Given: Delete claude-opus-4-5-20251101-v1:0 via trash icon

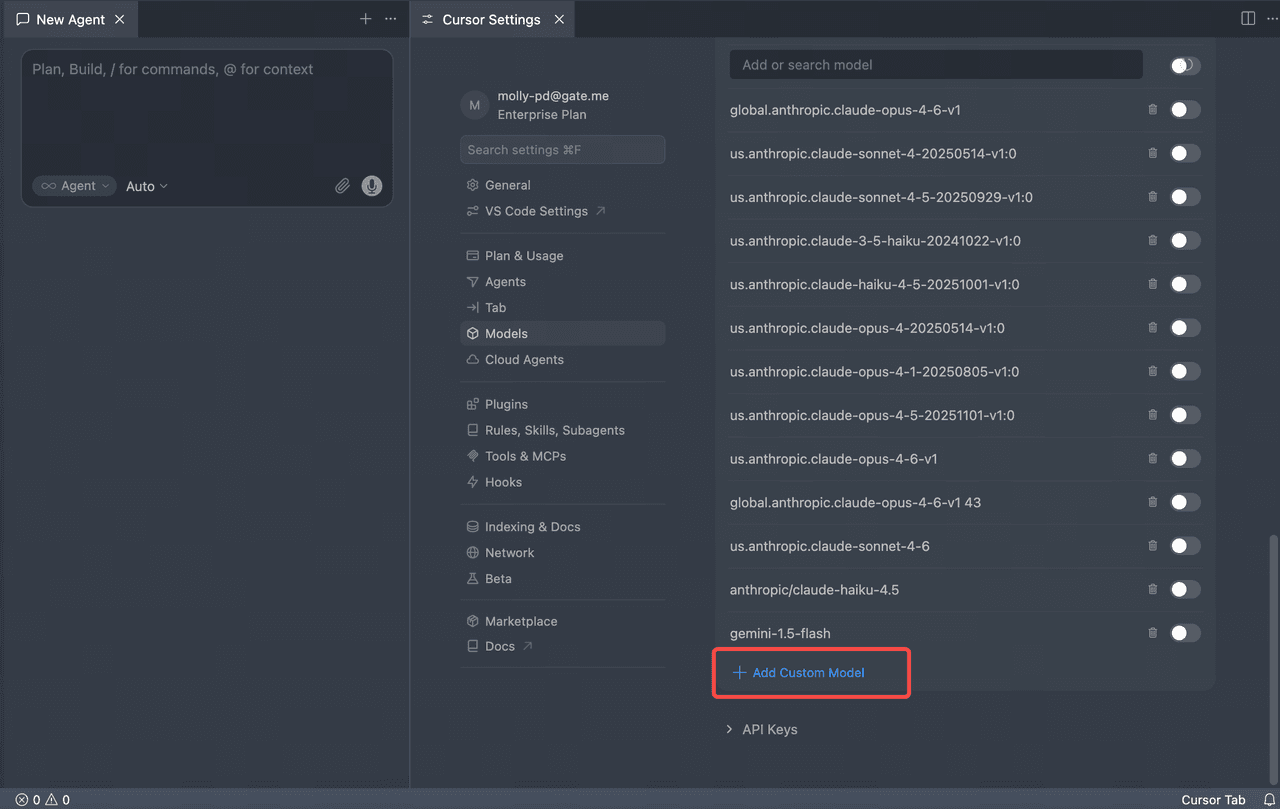Looking at the screenshot, I should (1152, 415).
